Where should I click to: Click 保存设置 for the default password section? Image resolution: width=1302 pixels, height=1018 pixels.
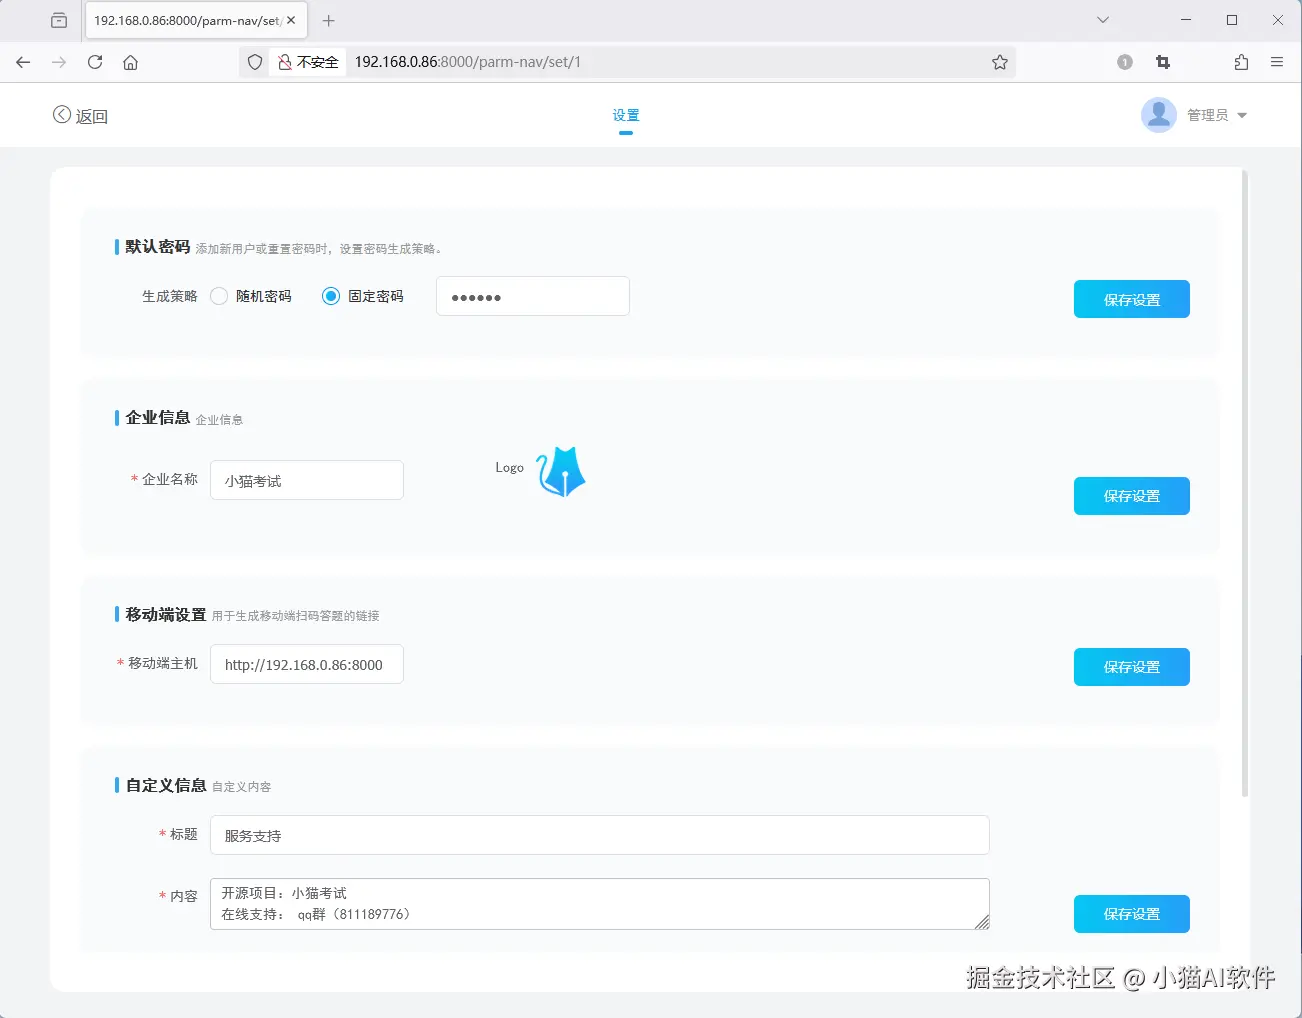(x=1131, y=298)
